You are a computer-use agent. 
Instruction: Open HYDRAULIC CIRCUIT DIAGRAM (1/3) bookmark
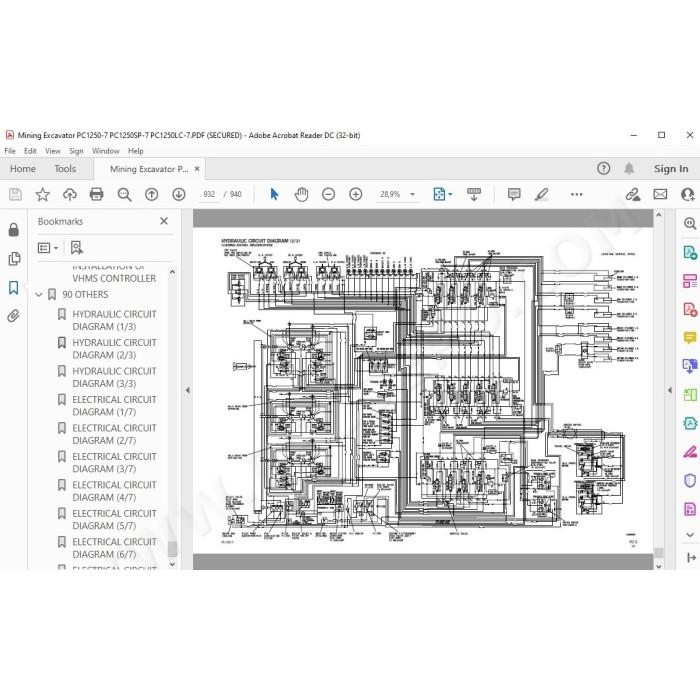point(114,320)
